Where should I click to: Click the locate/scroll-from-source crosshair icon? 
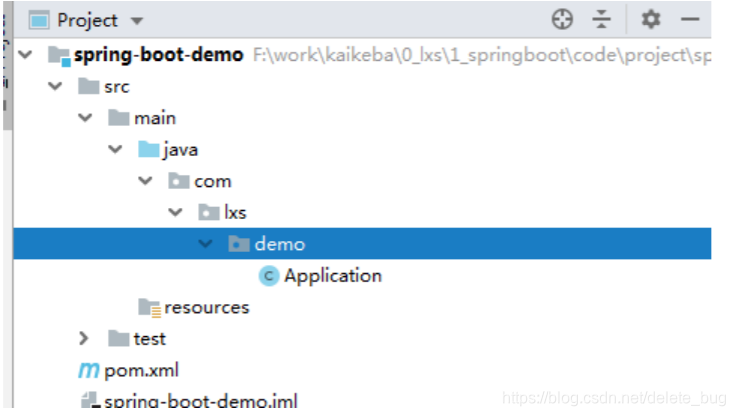[562, 20]
